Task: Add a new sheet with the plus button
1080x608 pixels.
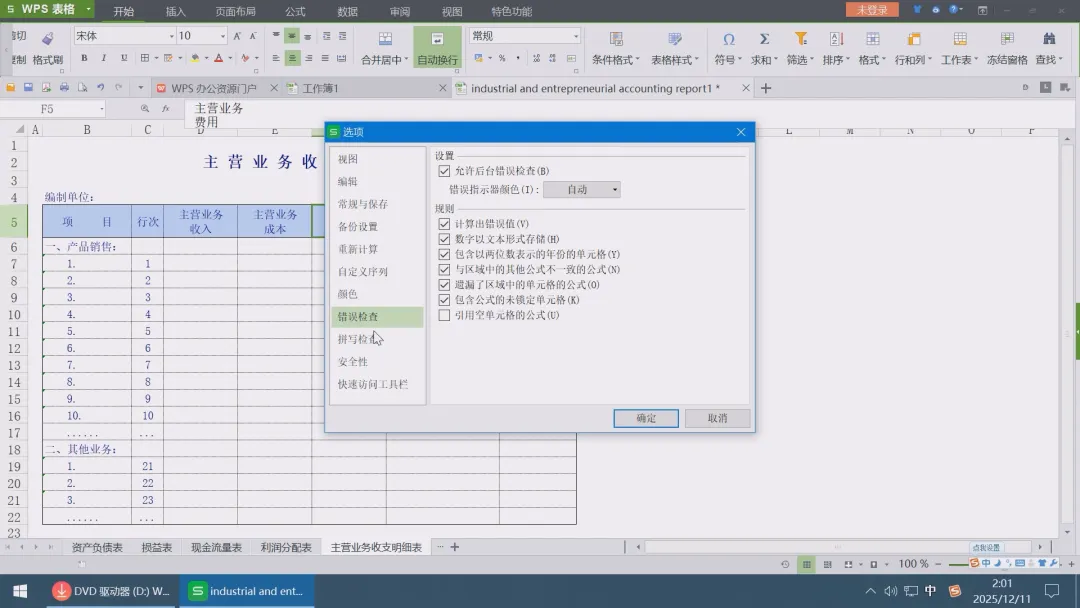Action: pos(455,547)
